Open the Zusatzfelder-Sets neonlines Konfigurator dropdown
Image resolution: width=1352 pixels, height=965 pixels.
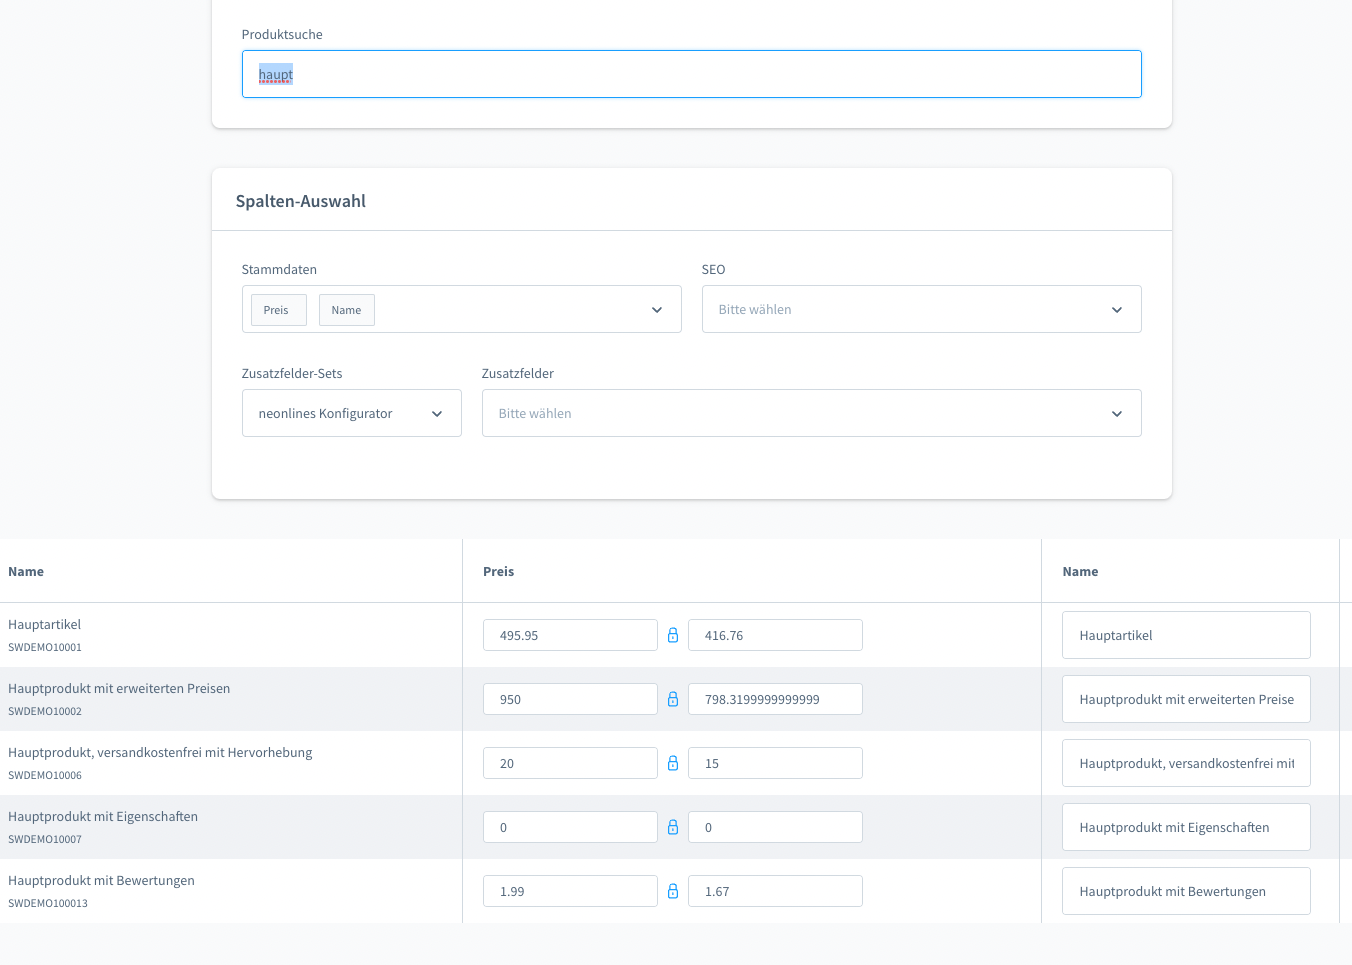point(351,414)
